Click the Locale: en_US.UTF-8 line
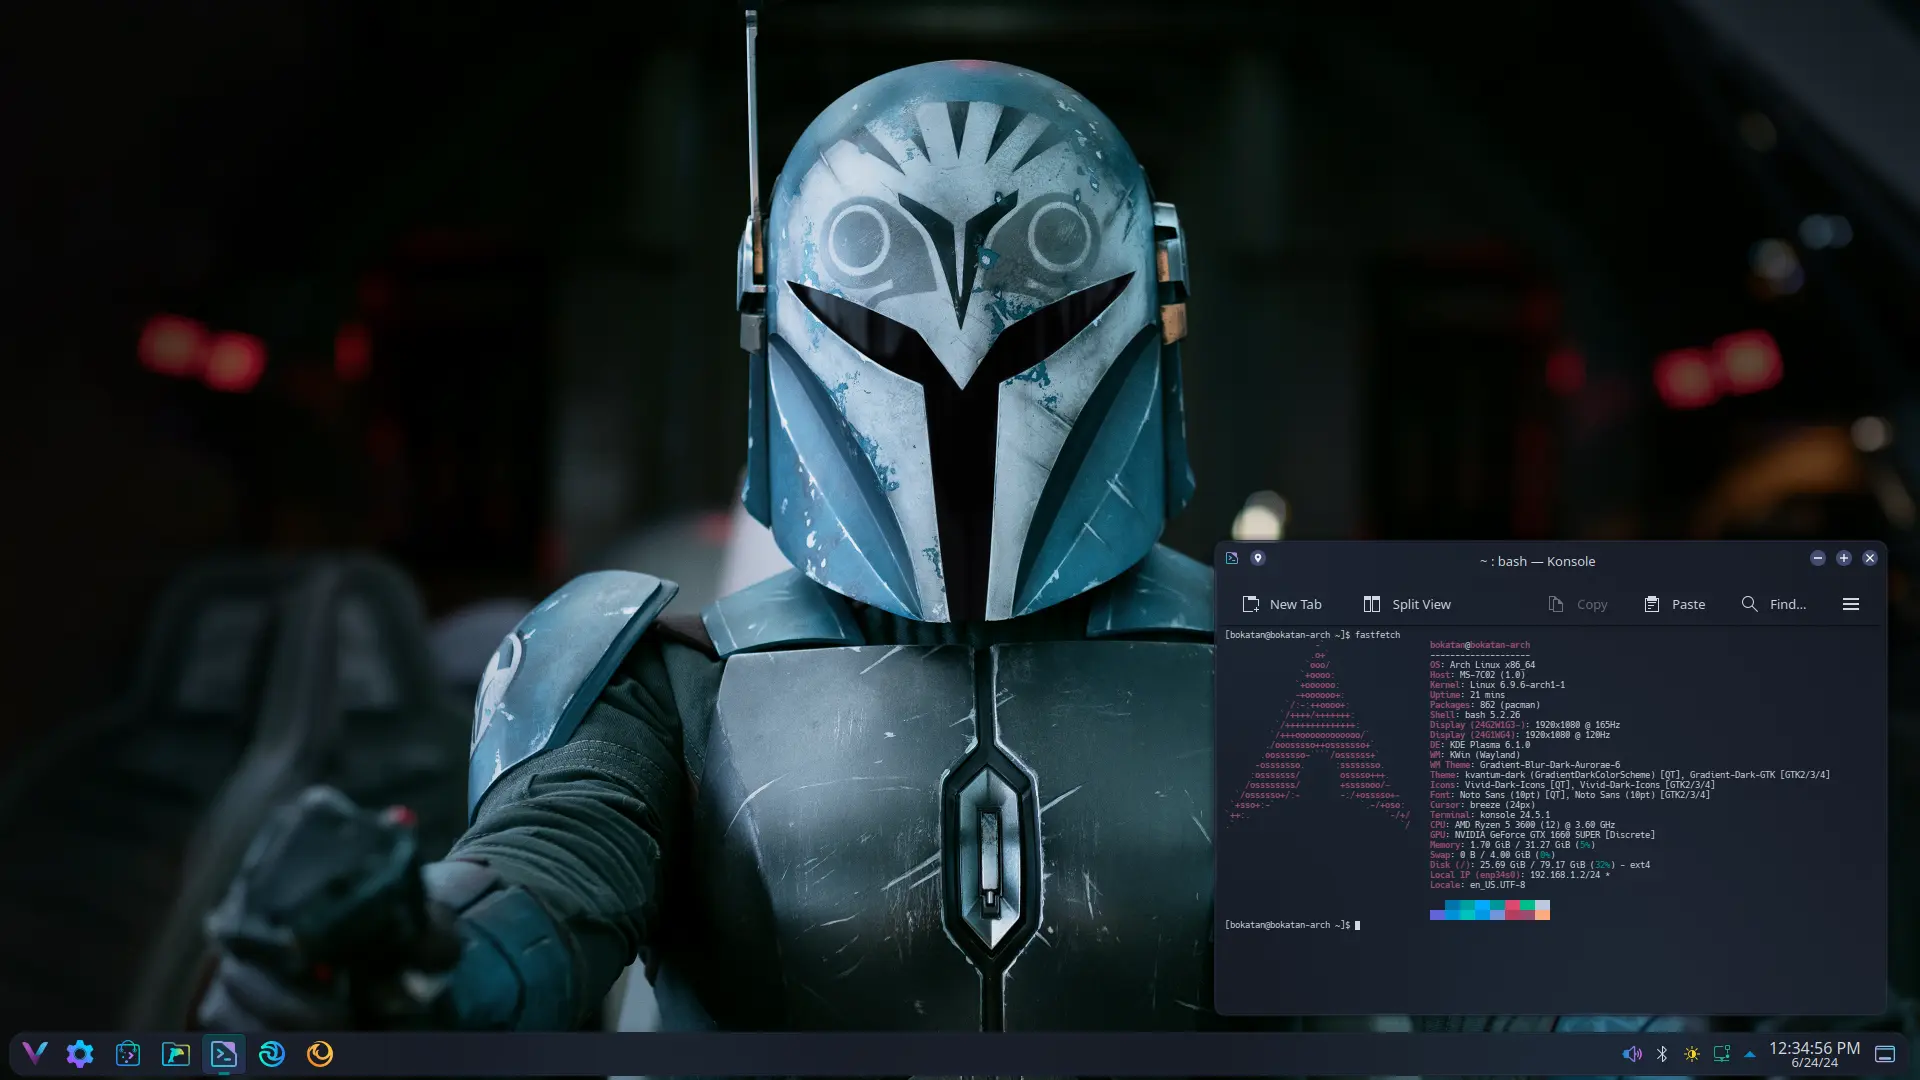The width and height of the screenshot is (1920, 1080). (1477, 885)
